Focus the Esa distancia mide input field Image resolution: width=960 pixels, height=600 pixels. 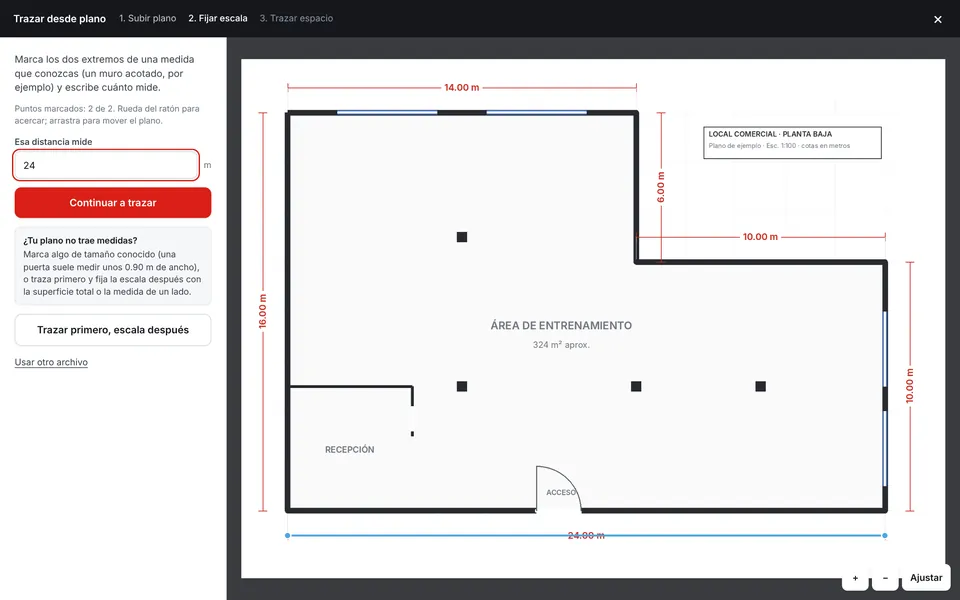[x=106, y=165]
